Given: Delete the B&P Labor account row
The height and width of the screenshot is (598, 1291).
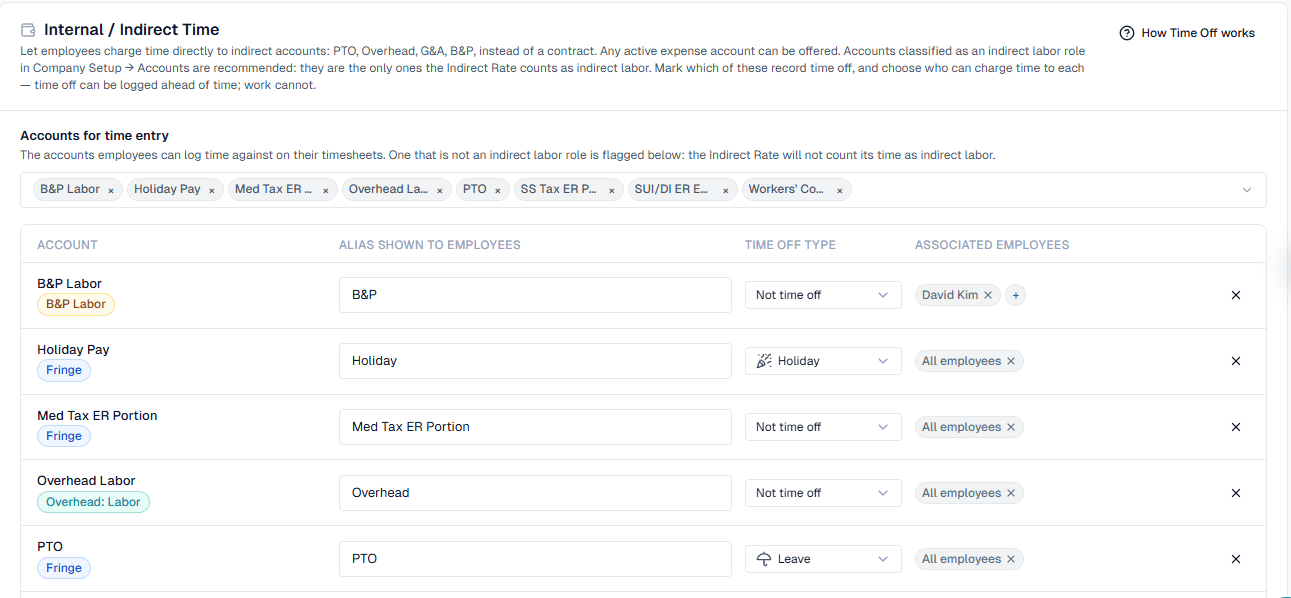Looking at the screenshot, I should tap(1236, 295).
